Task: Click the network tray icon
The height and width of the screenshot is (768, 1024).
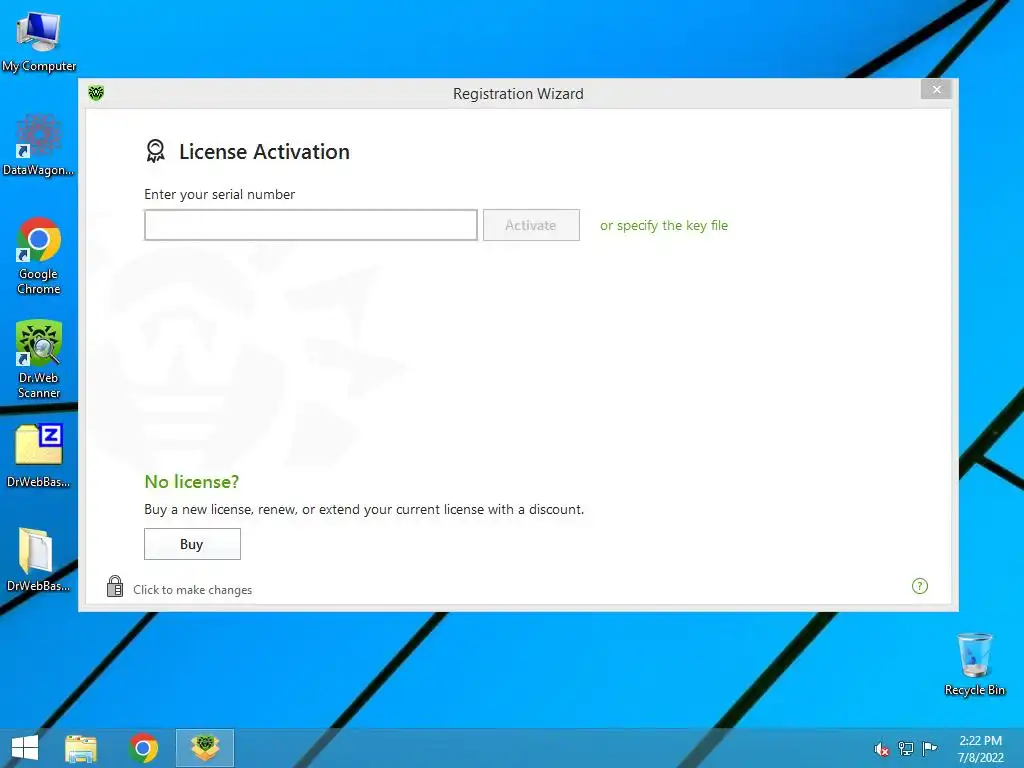Action: (x=906, y=748)
